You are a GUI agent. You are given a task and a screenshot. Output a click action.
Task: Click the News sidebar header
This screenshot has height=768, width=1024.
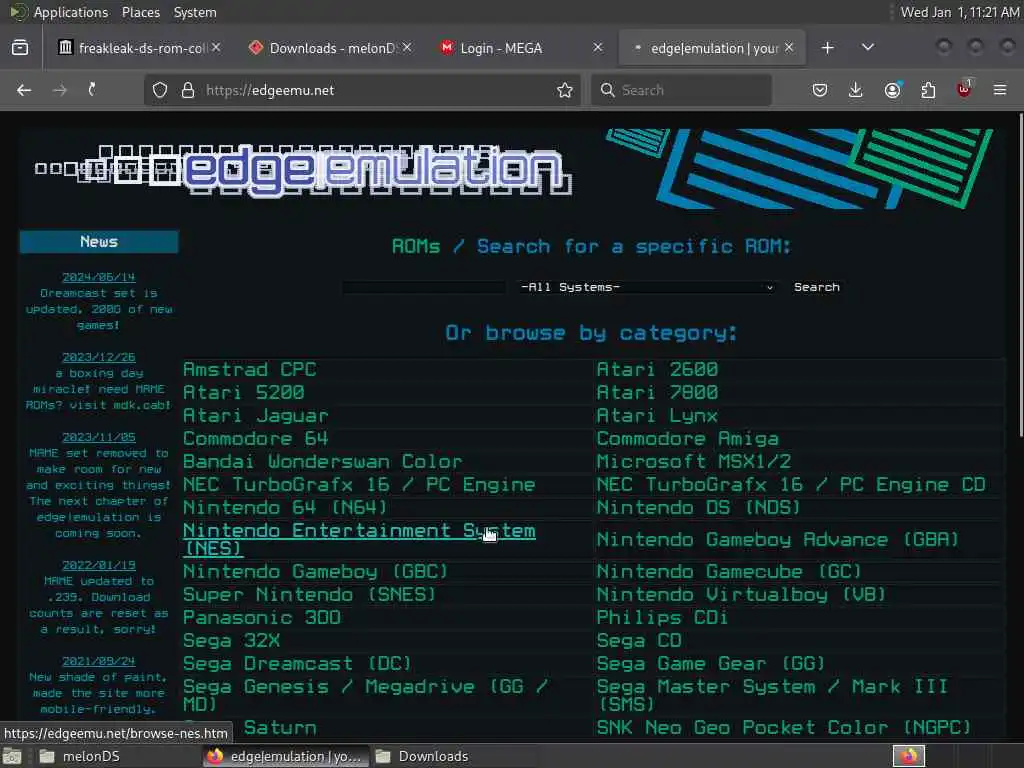click(99, 242)
